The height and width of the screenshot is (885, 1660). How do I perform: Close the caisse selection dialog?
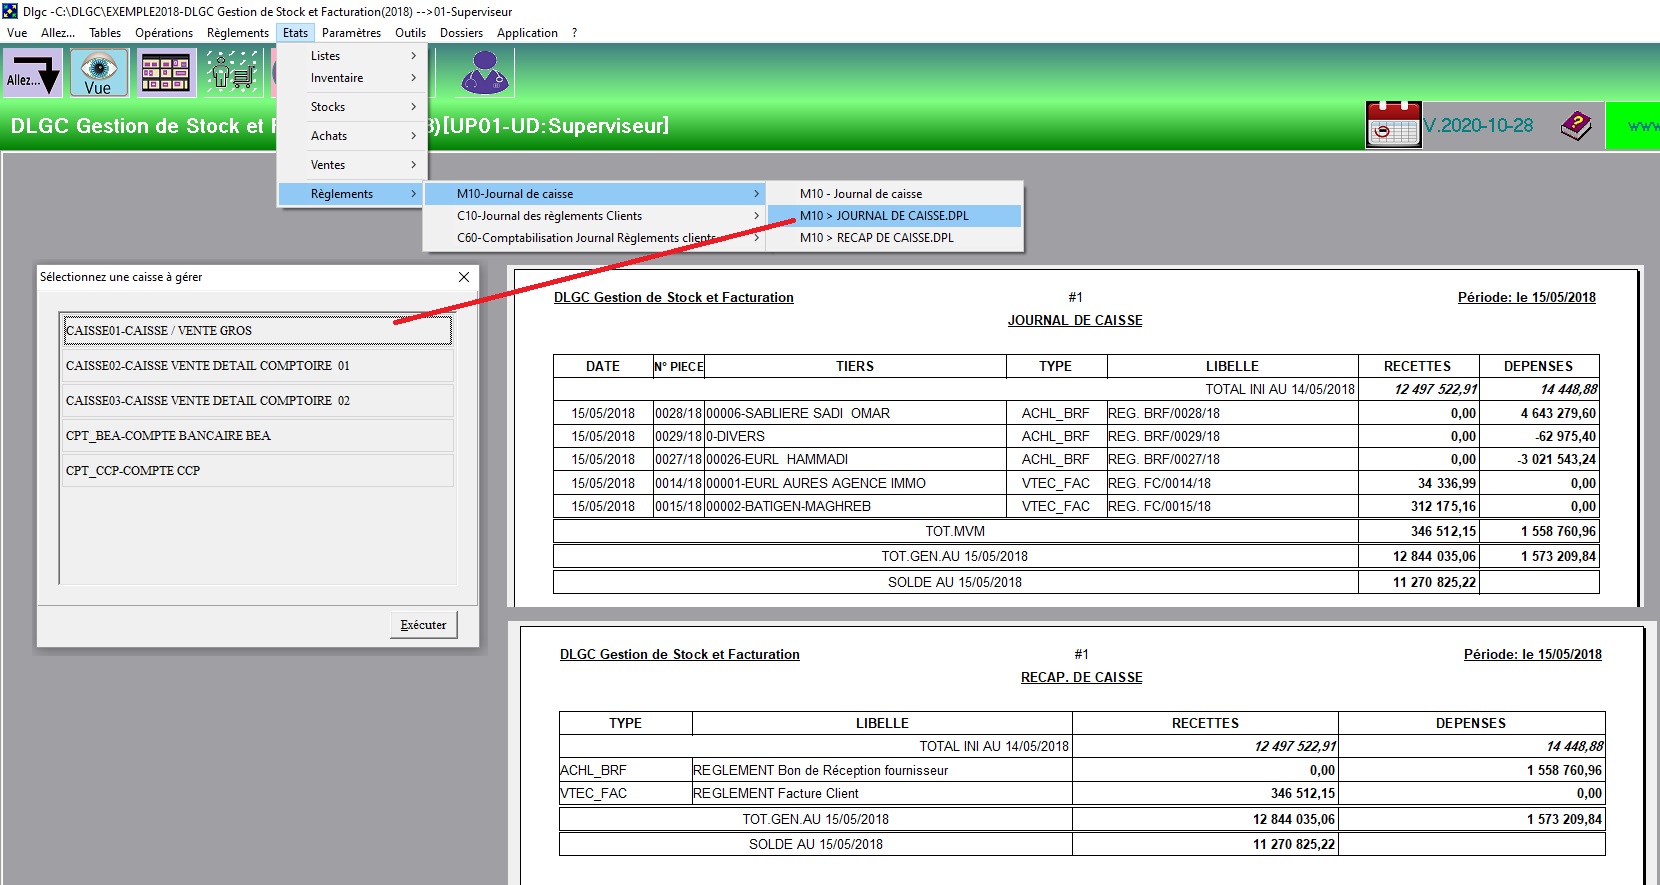coord(464,277)
